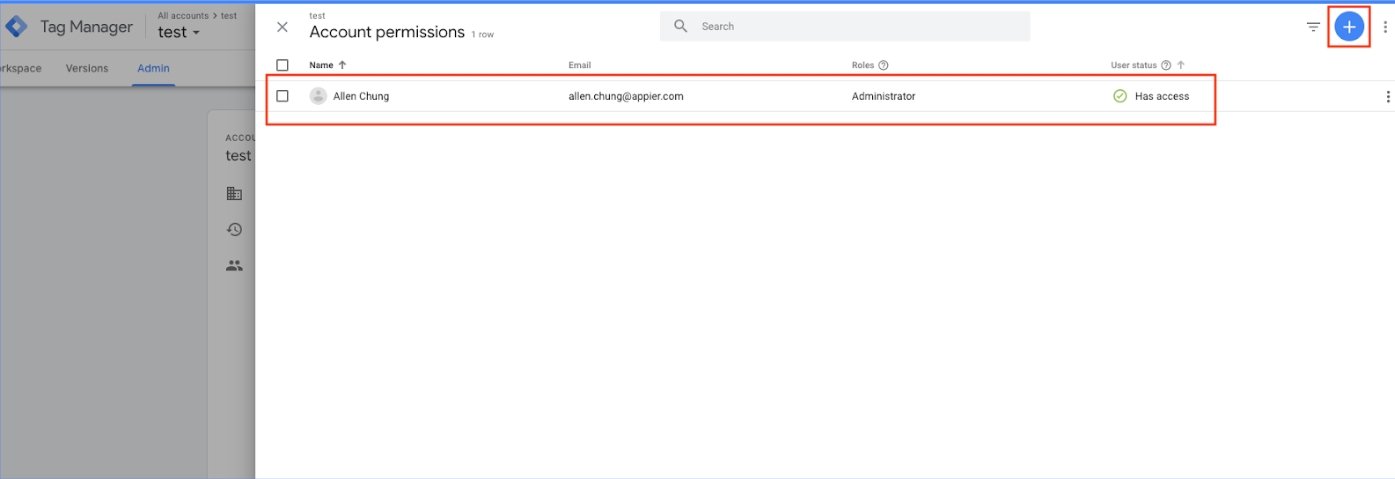The image size is (1395, 479).
Task: Switch to the Versions tab
Action: 87,69
